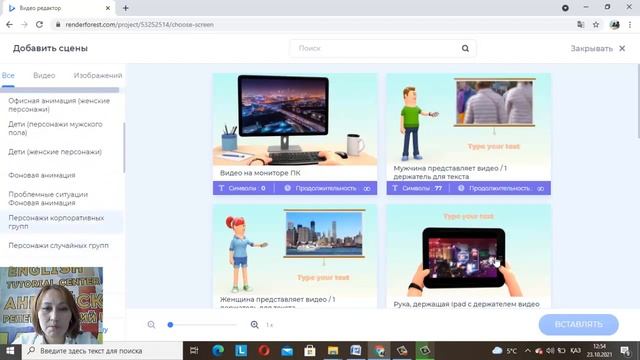This screenshot has width=640, height=360.
Task: Open the Mail app from the taskbar
Action: point(287,351)
